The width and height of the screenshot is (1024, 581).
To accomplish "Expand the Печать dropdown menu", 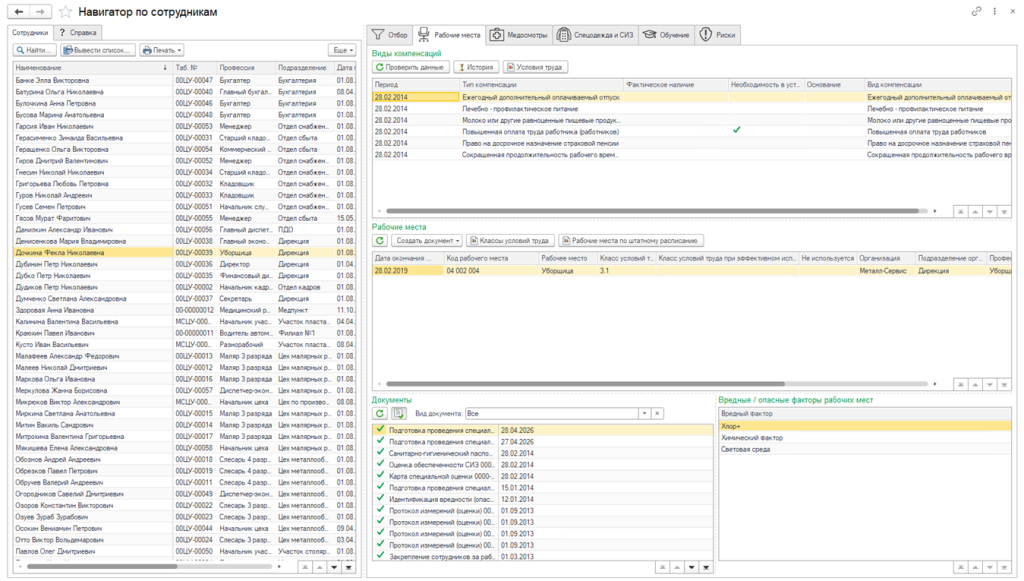I will pyautogui.click(x=161, y=50).
